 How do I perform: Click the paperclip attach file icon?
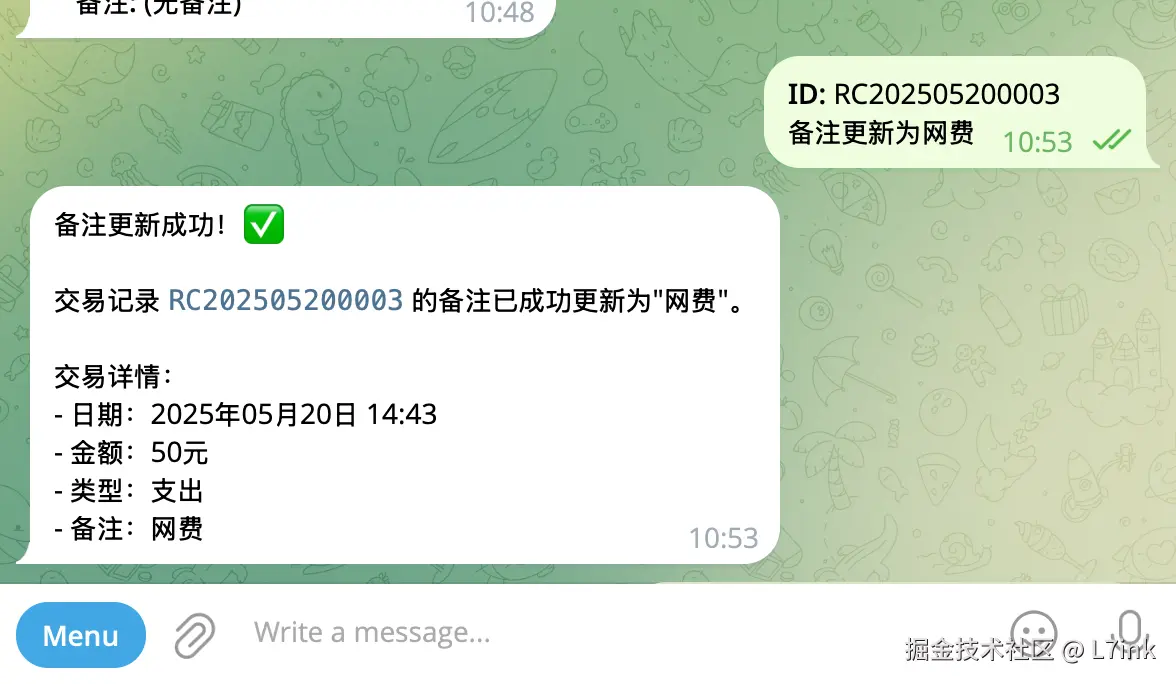pyautogui.click(x=195, y=635)
